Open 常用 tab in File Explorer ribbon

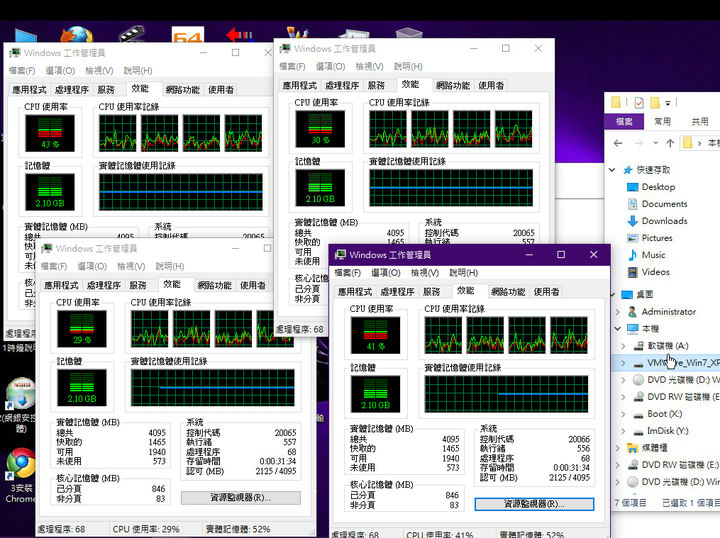click(662, 122)
